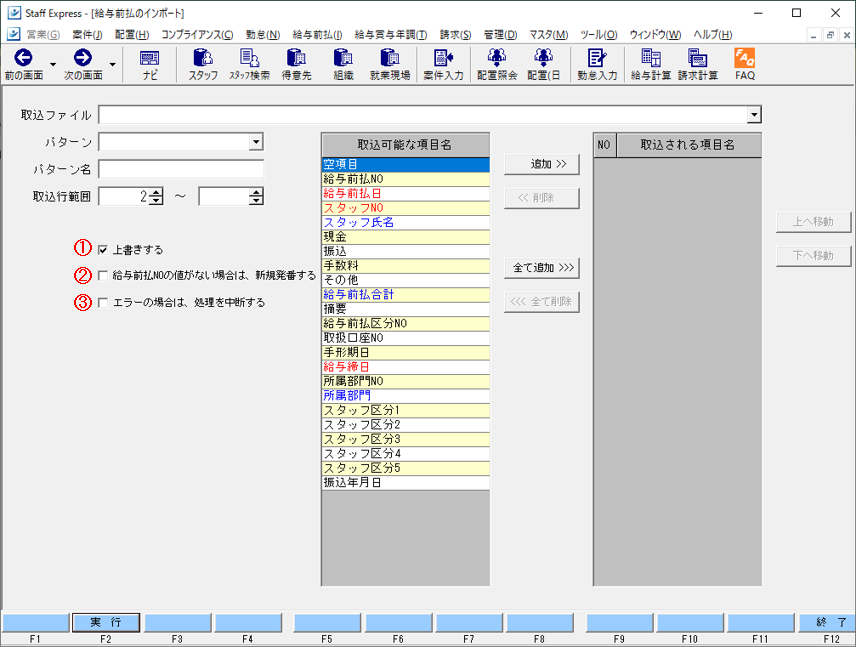Decrease 取込行範囲 end value spinner down
The height and width of the screenshot is (647, 856).
point(256,200)
